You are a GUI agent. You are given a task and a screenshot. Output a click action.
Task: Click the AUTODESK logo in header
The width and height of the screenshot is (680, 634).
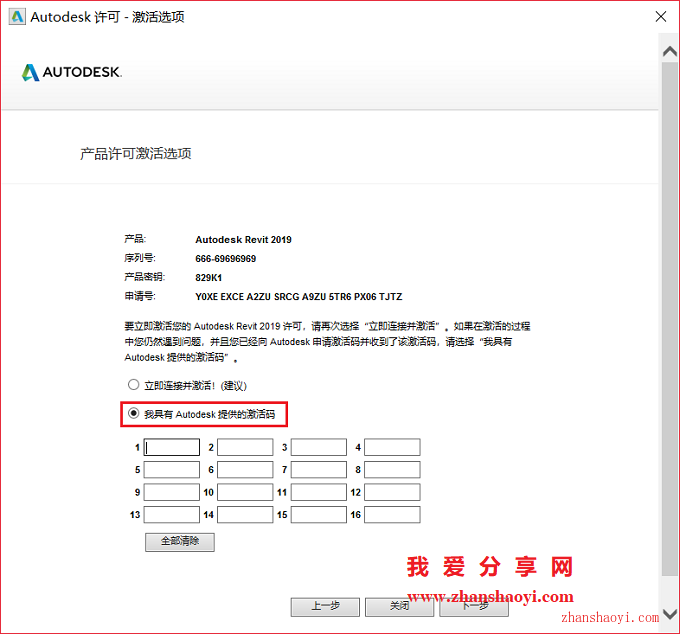click(72, 72)
